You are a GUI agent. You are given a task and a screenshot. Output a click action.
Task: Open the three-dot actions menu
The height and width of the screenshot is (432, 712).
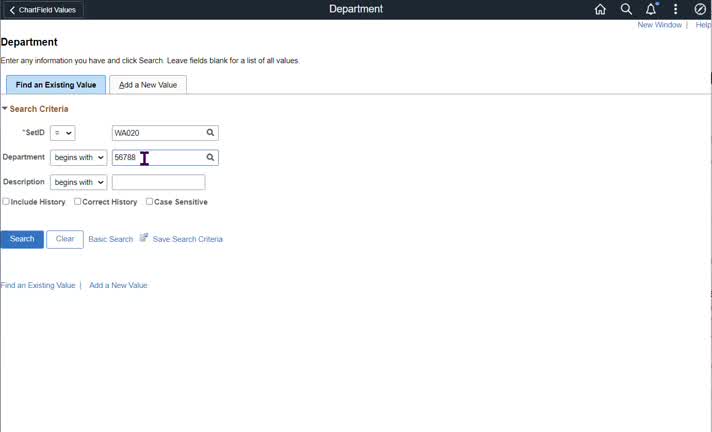click(x=676, y=9)
